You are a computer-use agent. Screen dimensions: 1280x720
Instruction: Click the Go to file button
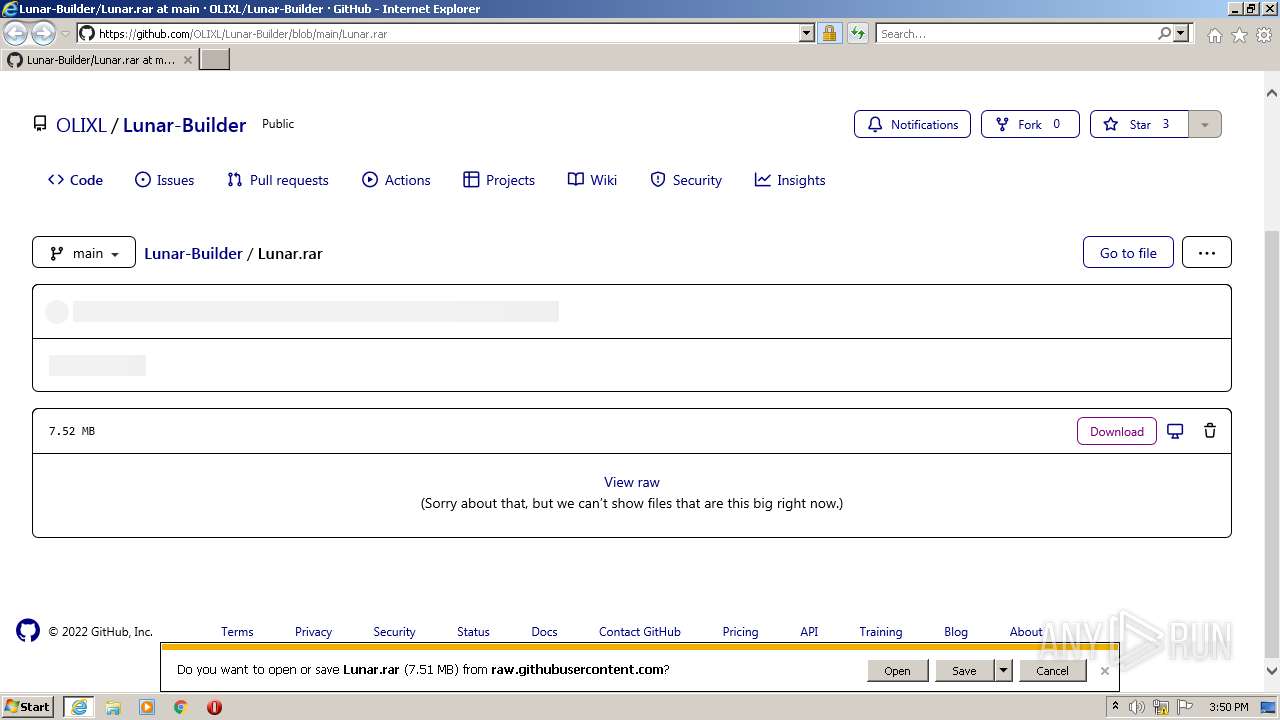tap(1128, 253)
